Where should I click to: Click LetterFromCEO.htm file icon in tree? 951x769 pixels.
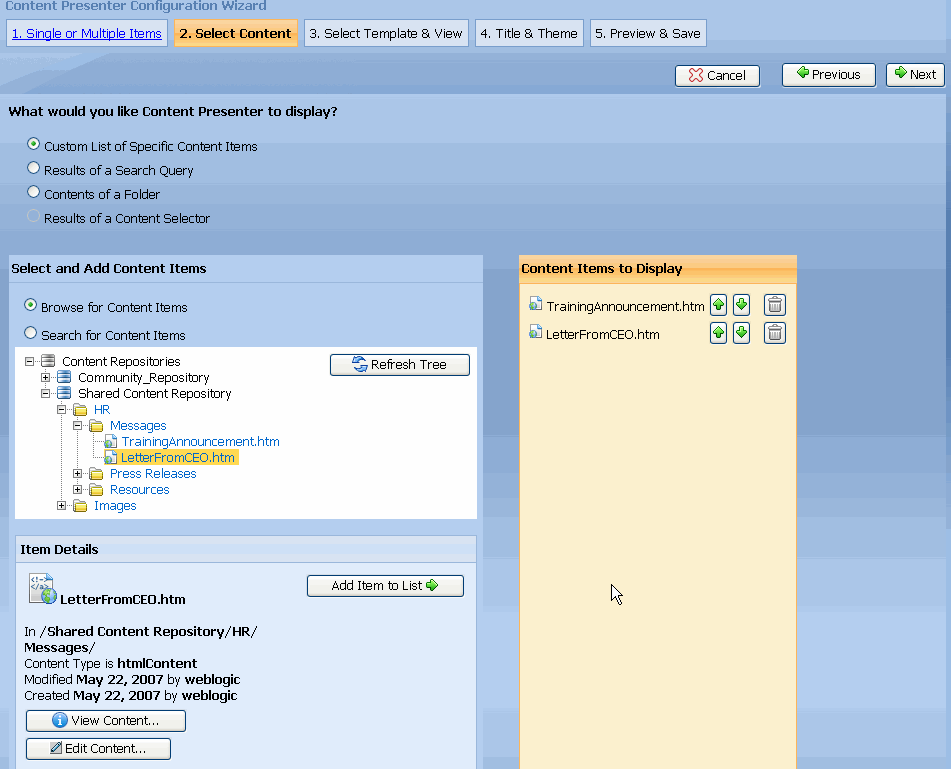click(110, 457)
